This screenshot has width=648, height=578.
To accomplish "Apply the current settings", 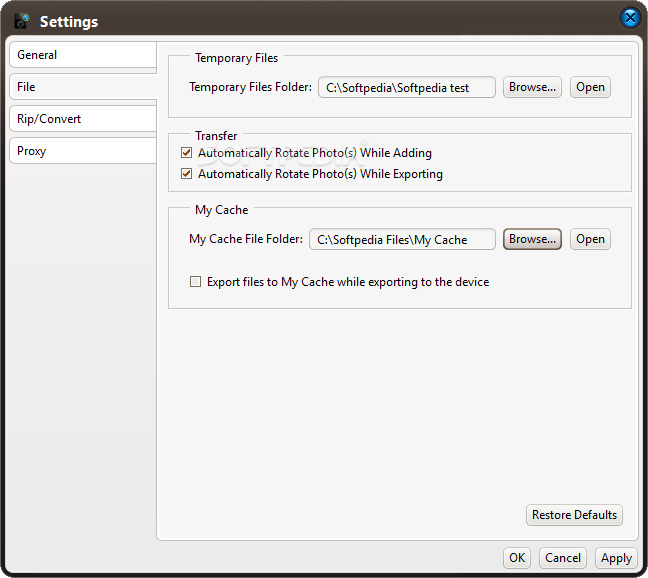I will coord(616,558).
